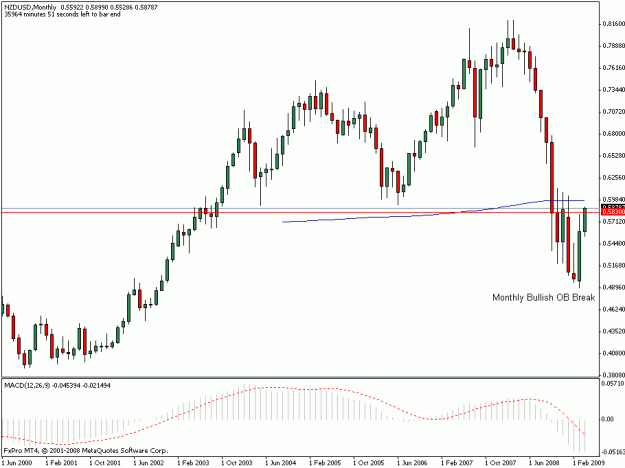
Task: Click the '1 Jun 2004' date label
Action: [281, 463]
